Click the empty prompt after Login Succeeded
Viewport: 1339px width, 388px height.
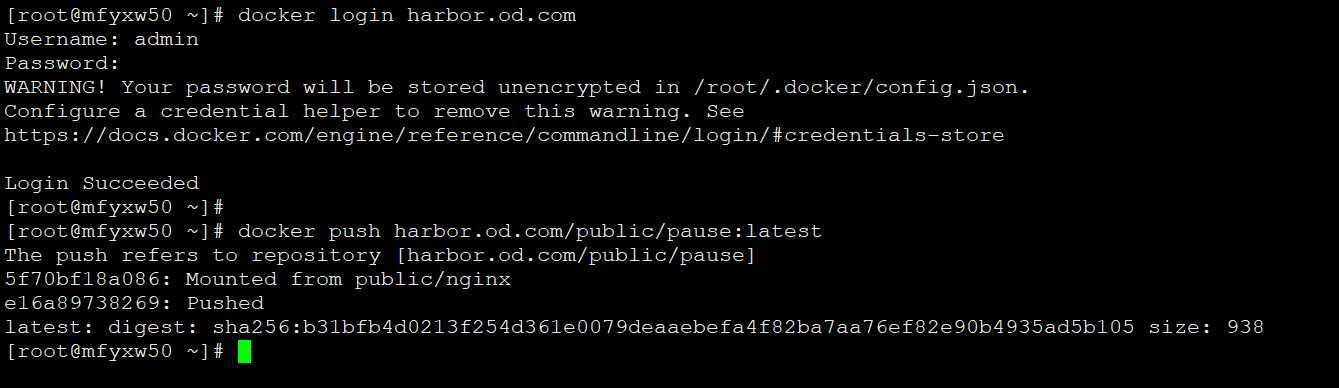pos(115,207)
